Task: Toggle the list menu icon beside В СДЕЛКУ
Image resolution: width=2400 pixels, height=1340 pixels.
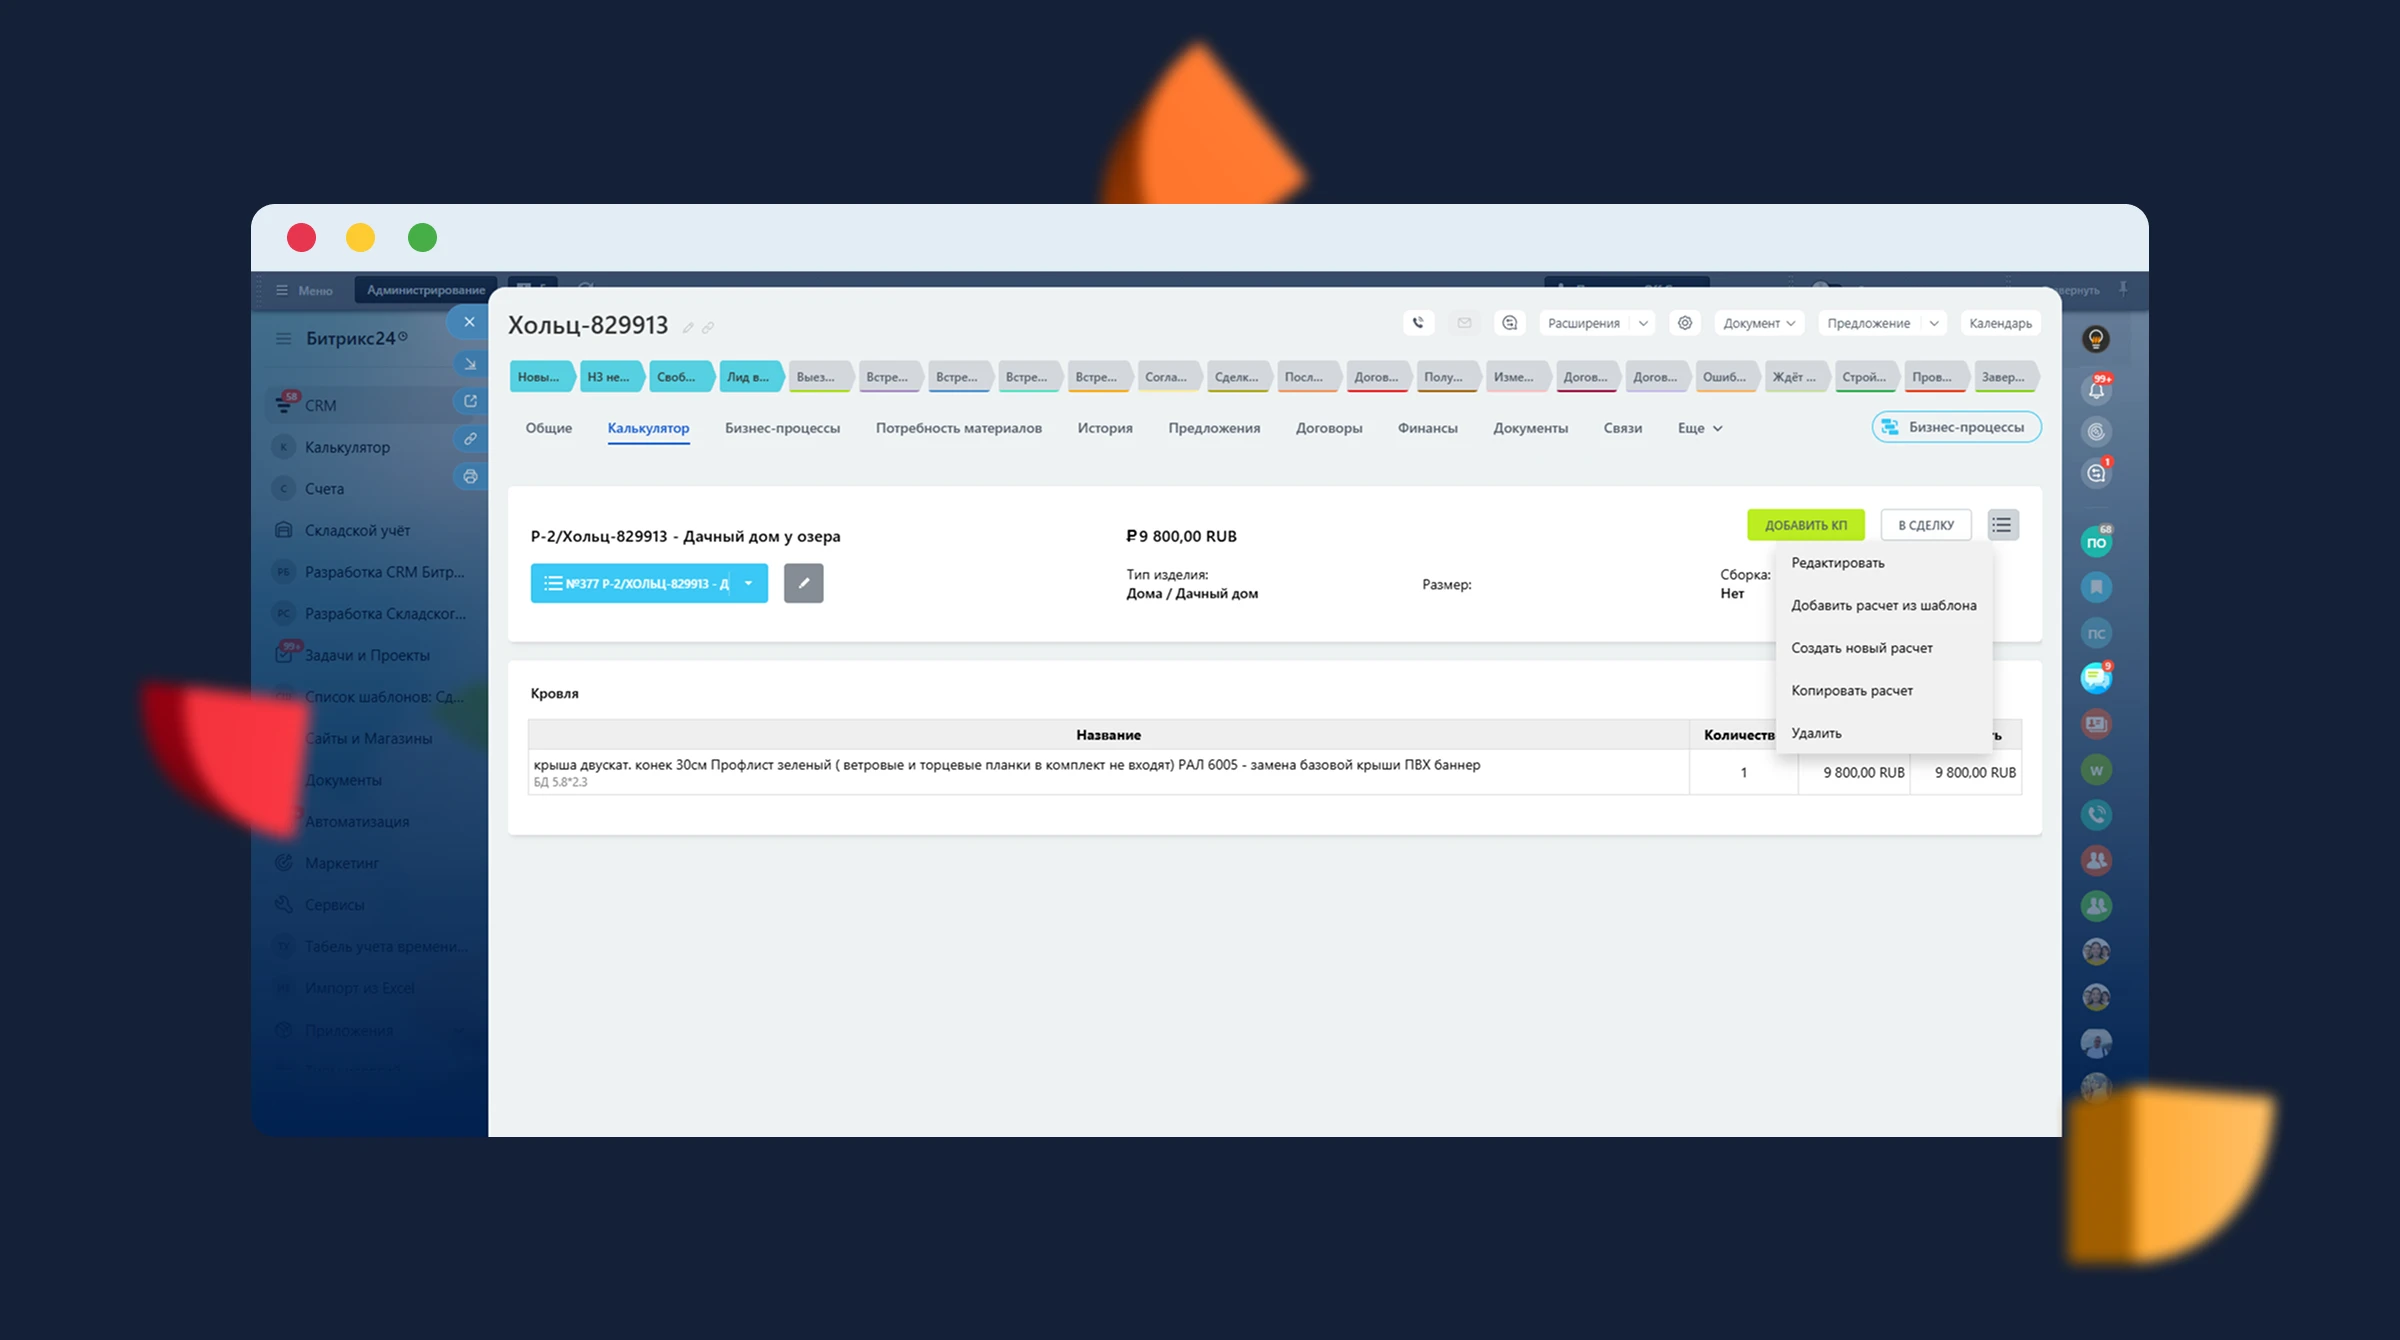Action: click(x=2002, y=525)
